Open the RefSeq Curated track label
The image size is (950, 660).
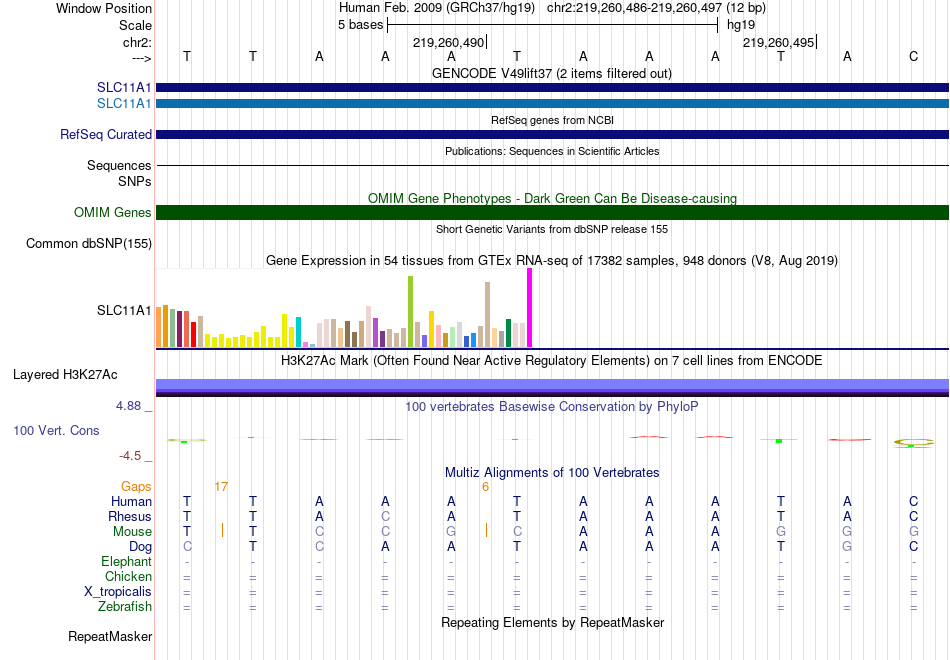105,135
